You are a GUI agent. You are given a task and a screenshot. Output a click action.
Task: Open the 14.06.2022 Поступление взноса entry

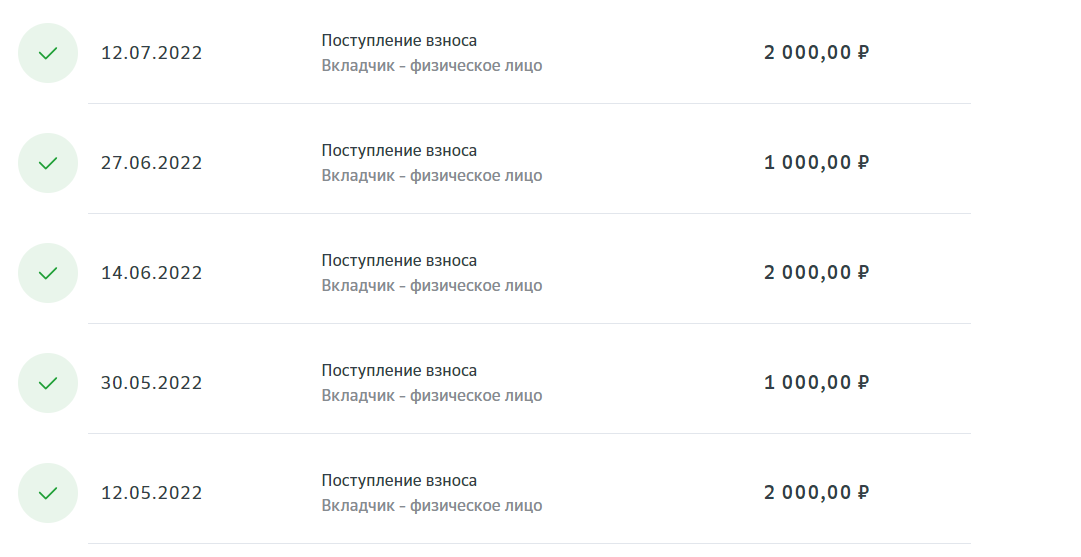[x=399, y=261]
